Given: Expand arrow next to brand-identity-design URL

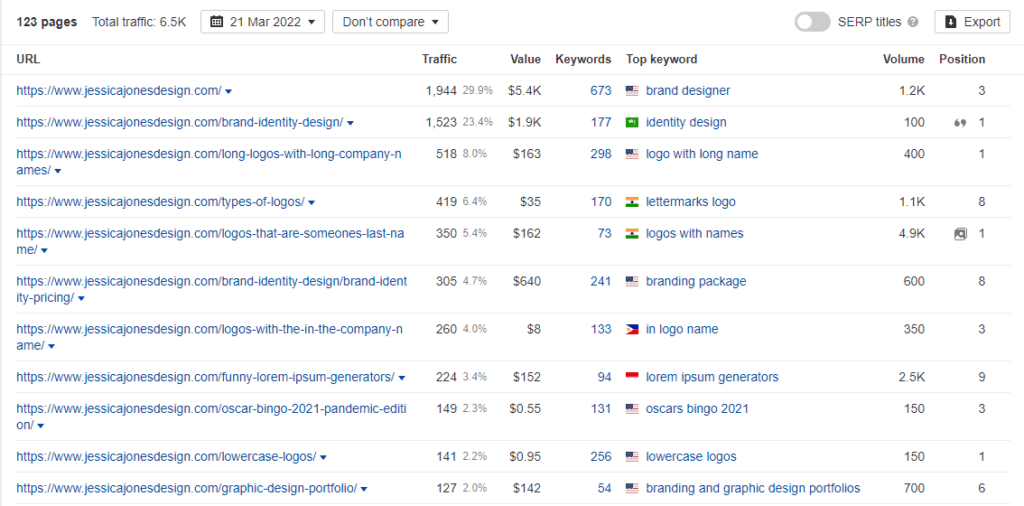Looking at the screenshot, I should [x=350, y=123].
